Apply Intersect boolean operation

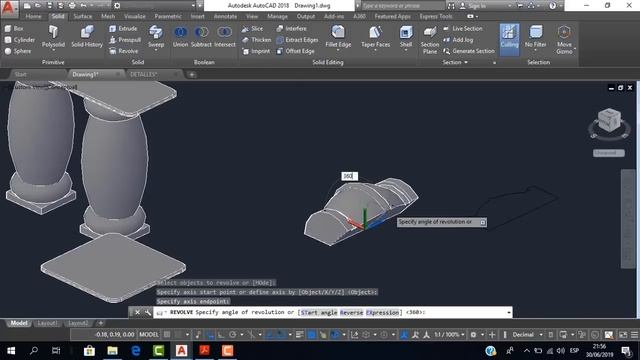(x=224, y=37)
